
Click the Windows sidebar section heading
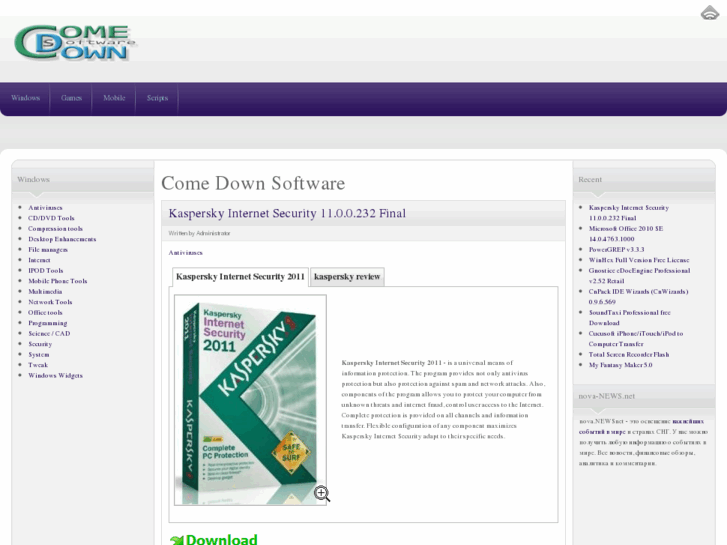pyautogui.click(x=33, y=180)
